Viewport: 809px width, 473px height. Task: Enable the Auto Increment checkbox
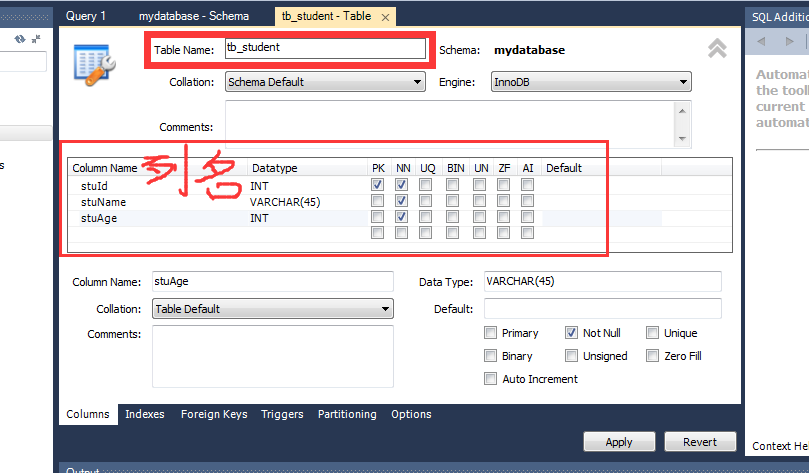pos(490,379)
